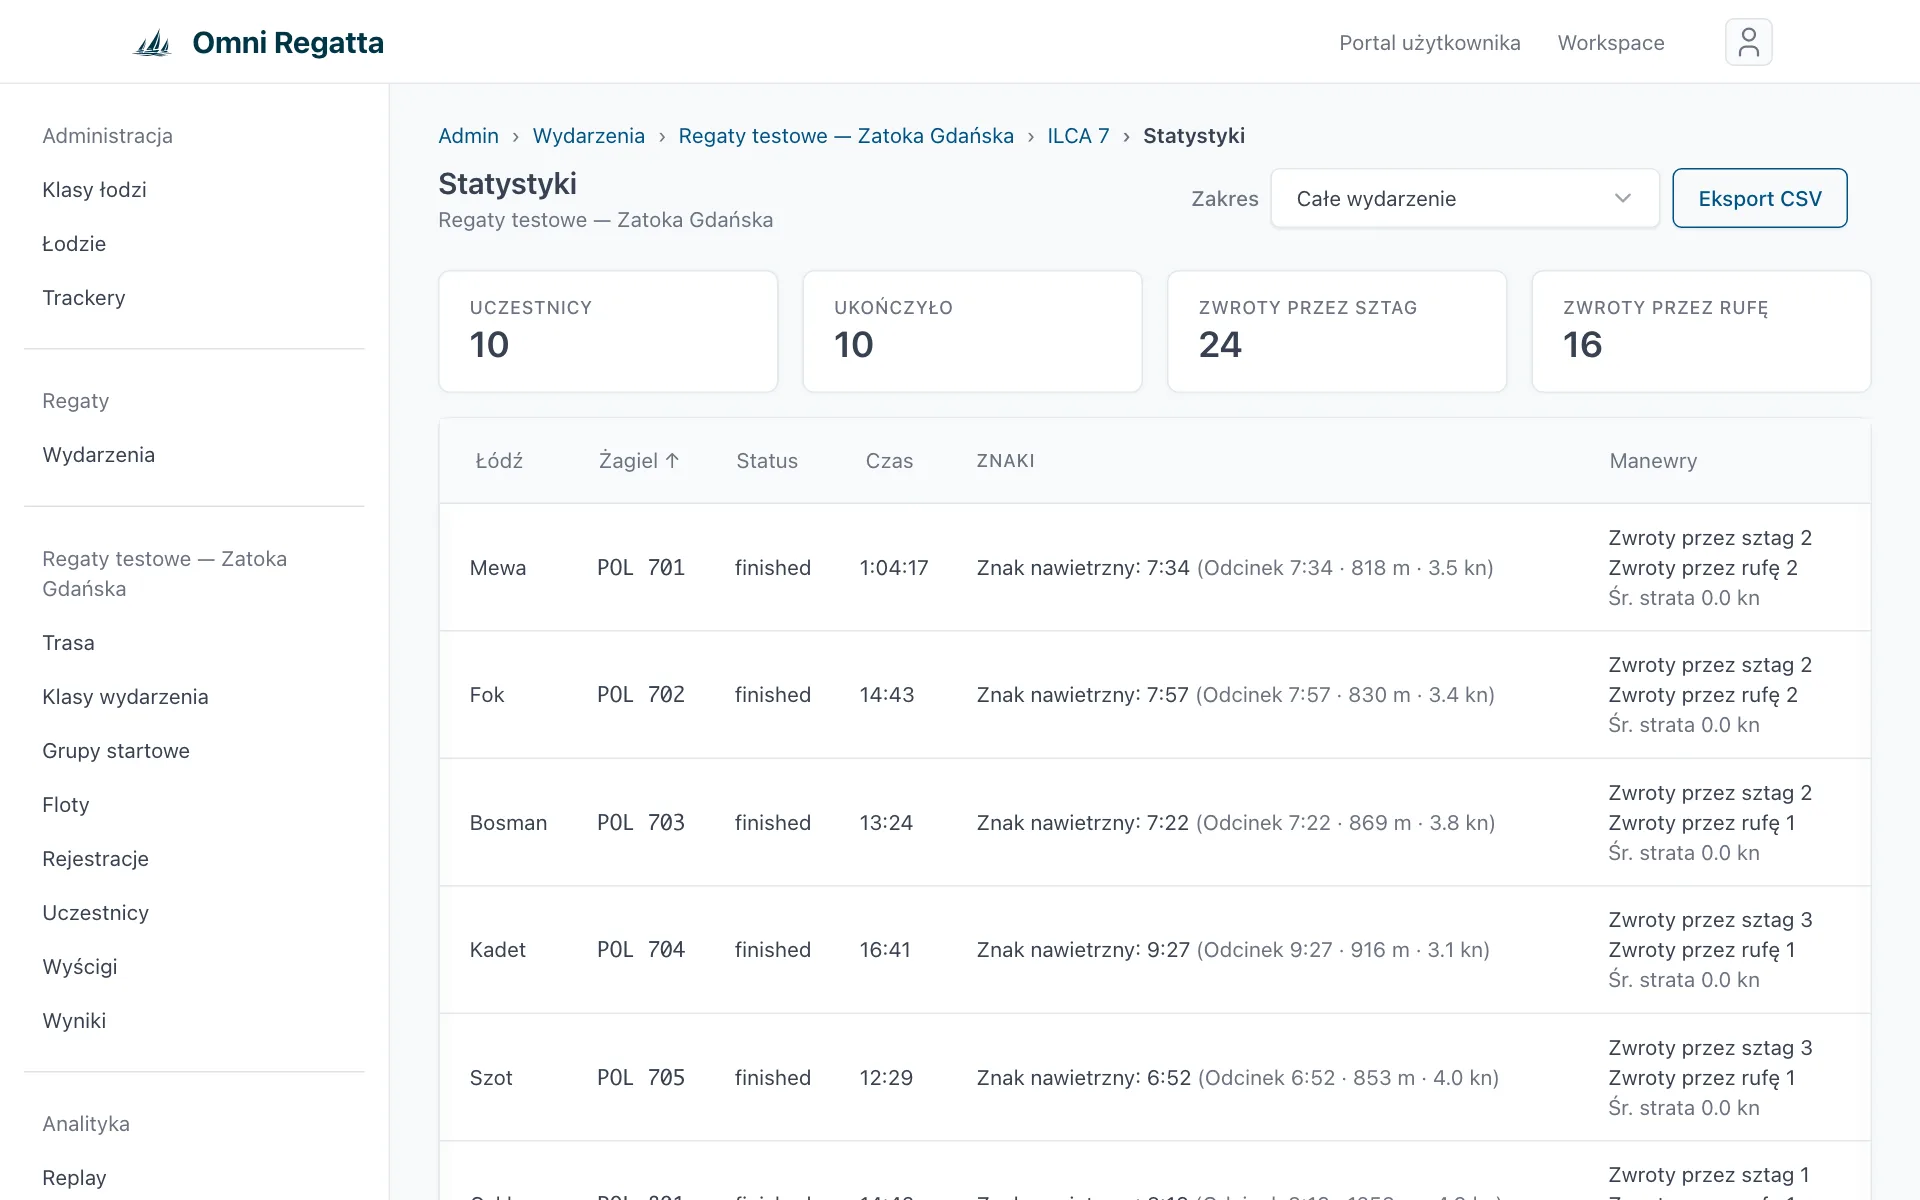The width and height of the screenshot is (1920, 1200).
Task: Click the Eksport CSV button
Action: [1759, 198]
